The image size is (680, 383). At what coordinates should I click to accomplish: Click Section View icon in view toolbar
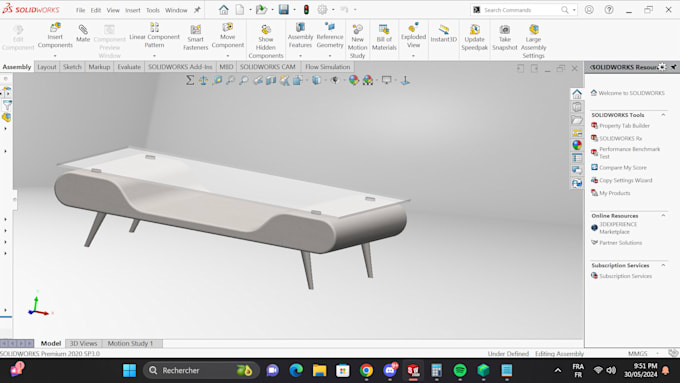(271, 80)
